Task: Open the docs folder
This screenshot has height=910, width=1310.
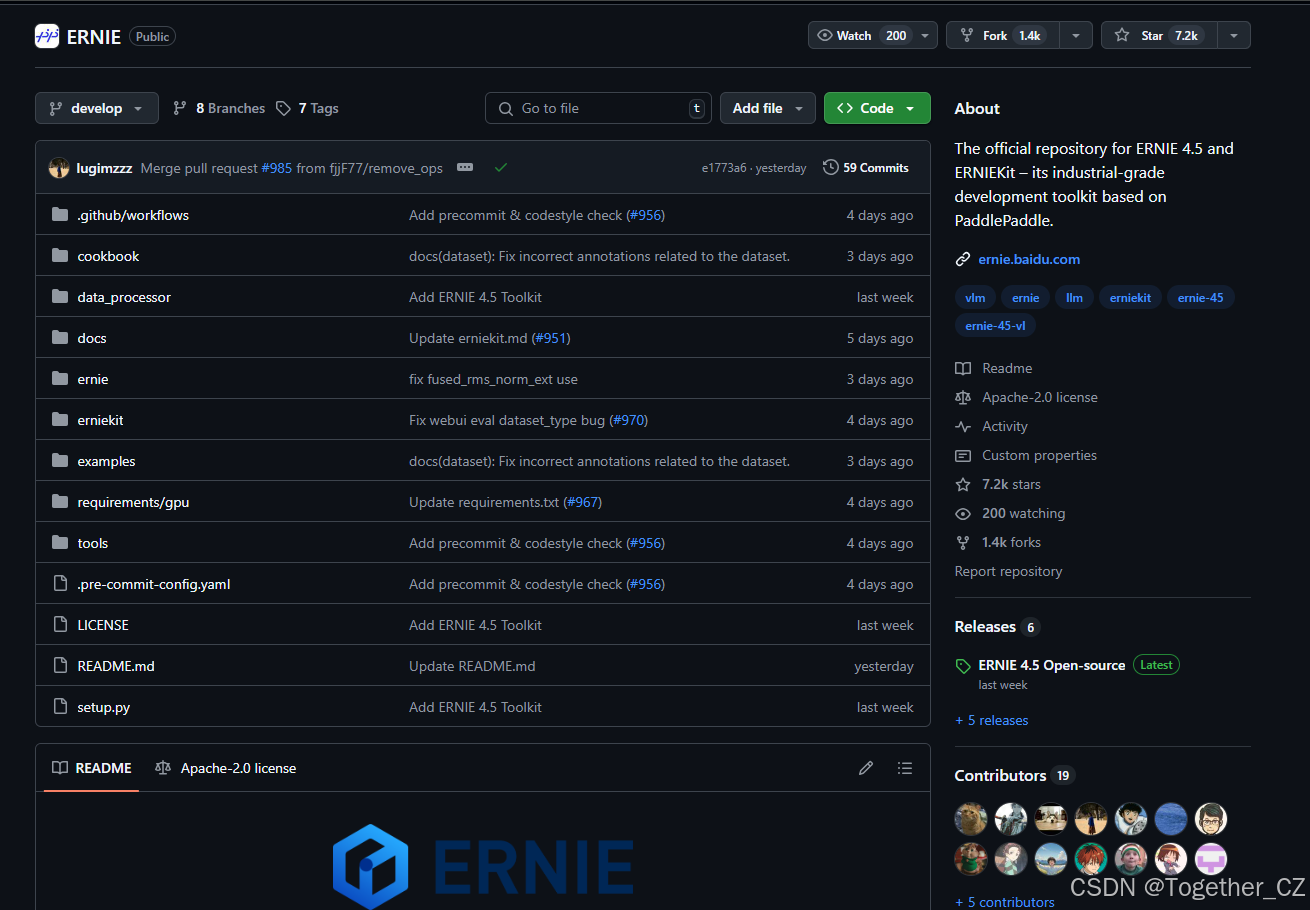Action: point(92,338)
